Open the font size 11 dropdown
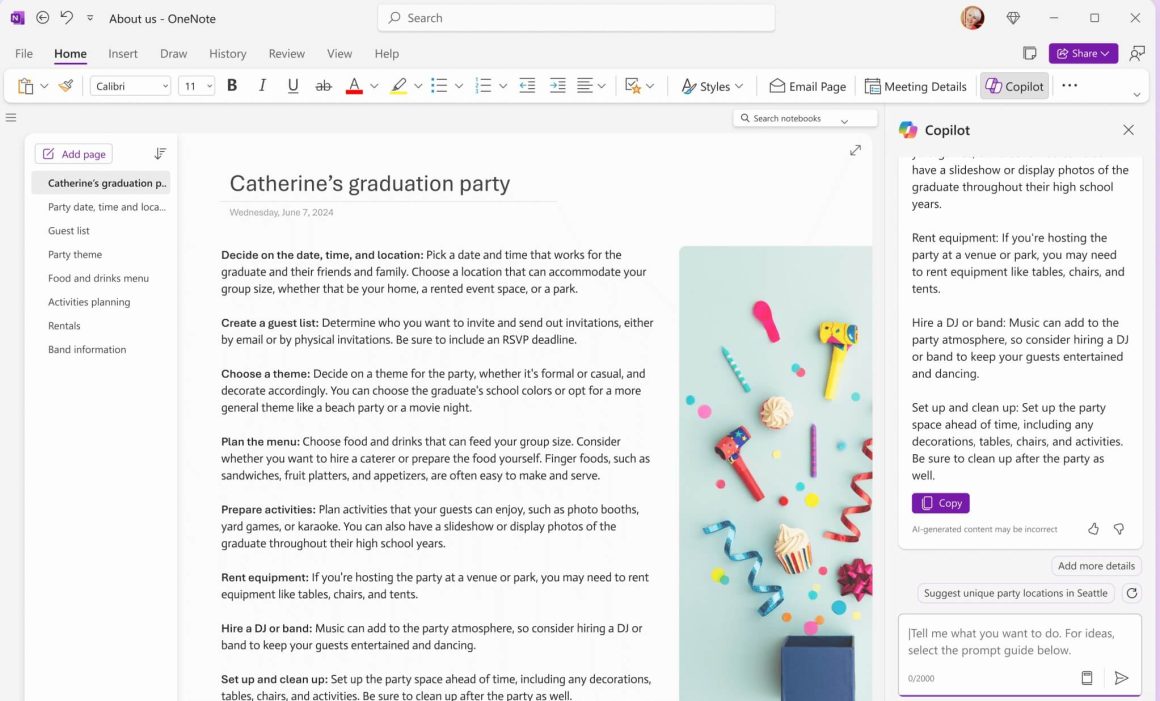1160x701 pixels. 197,87
